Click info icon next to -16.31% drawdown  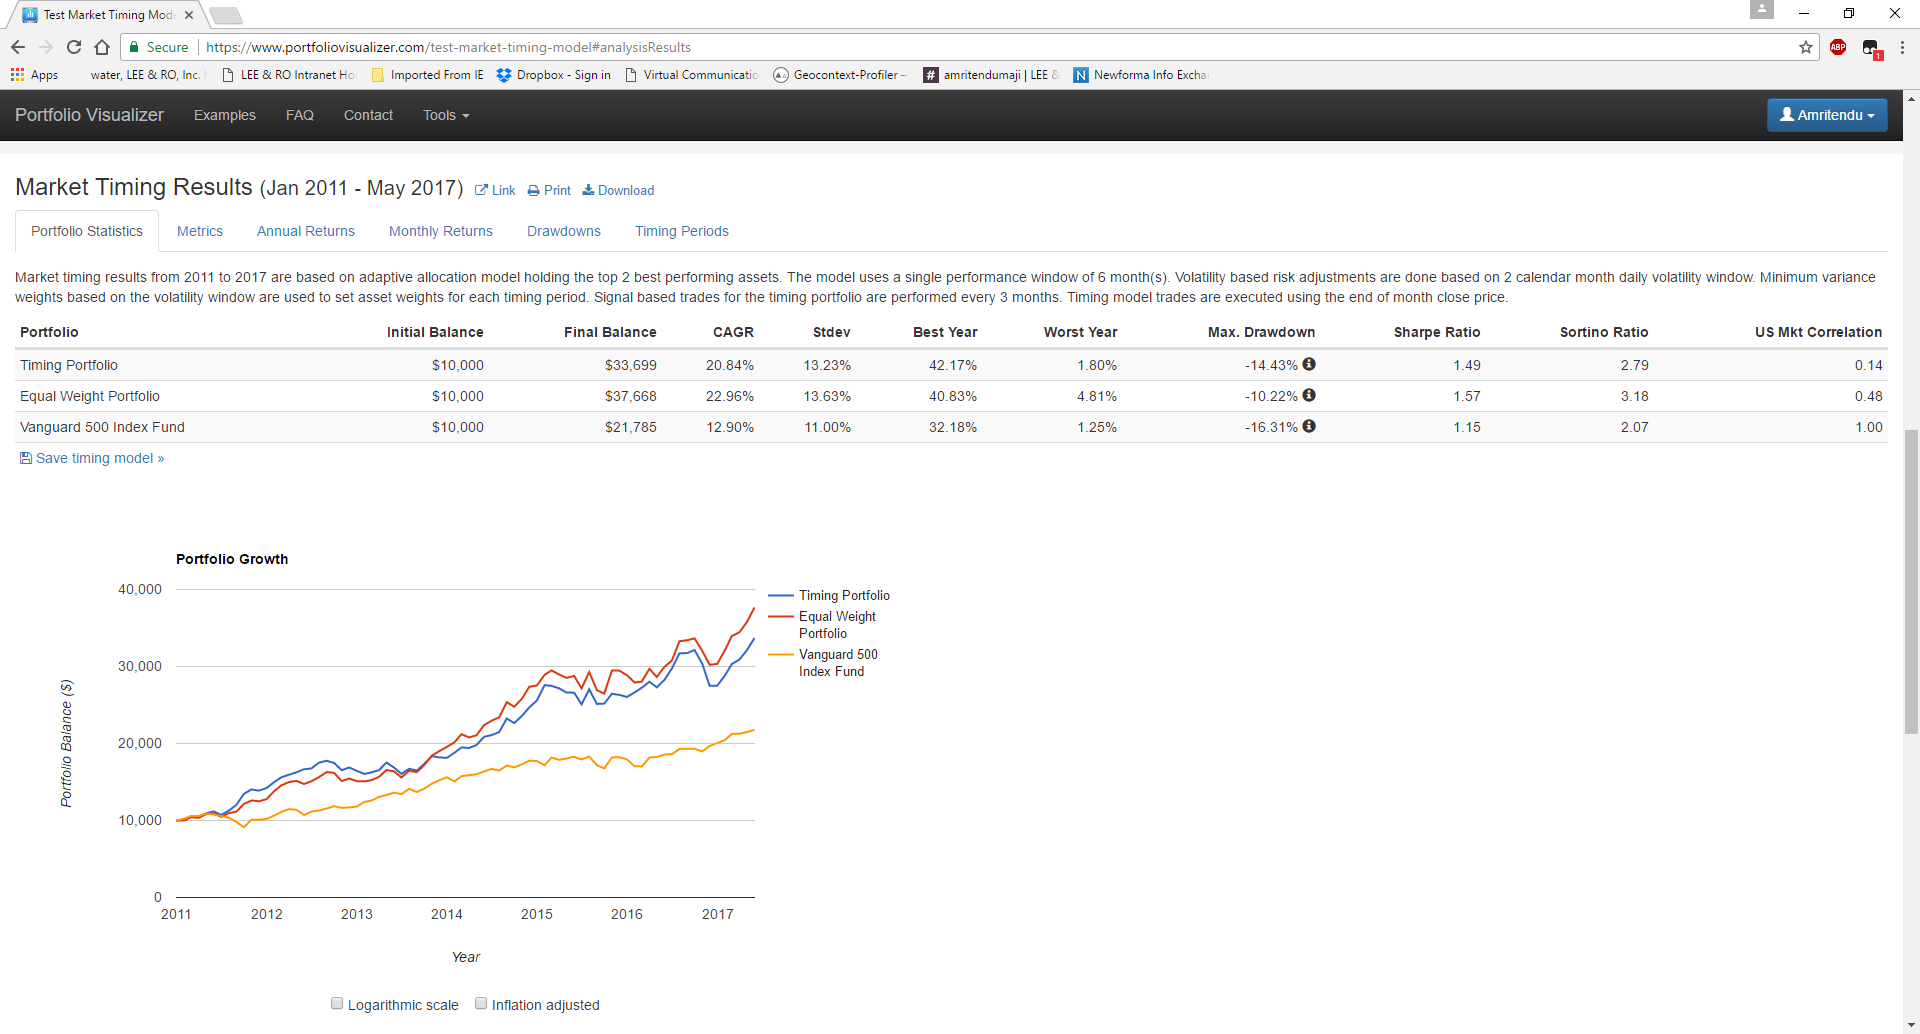coord(1308,427)
